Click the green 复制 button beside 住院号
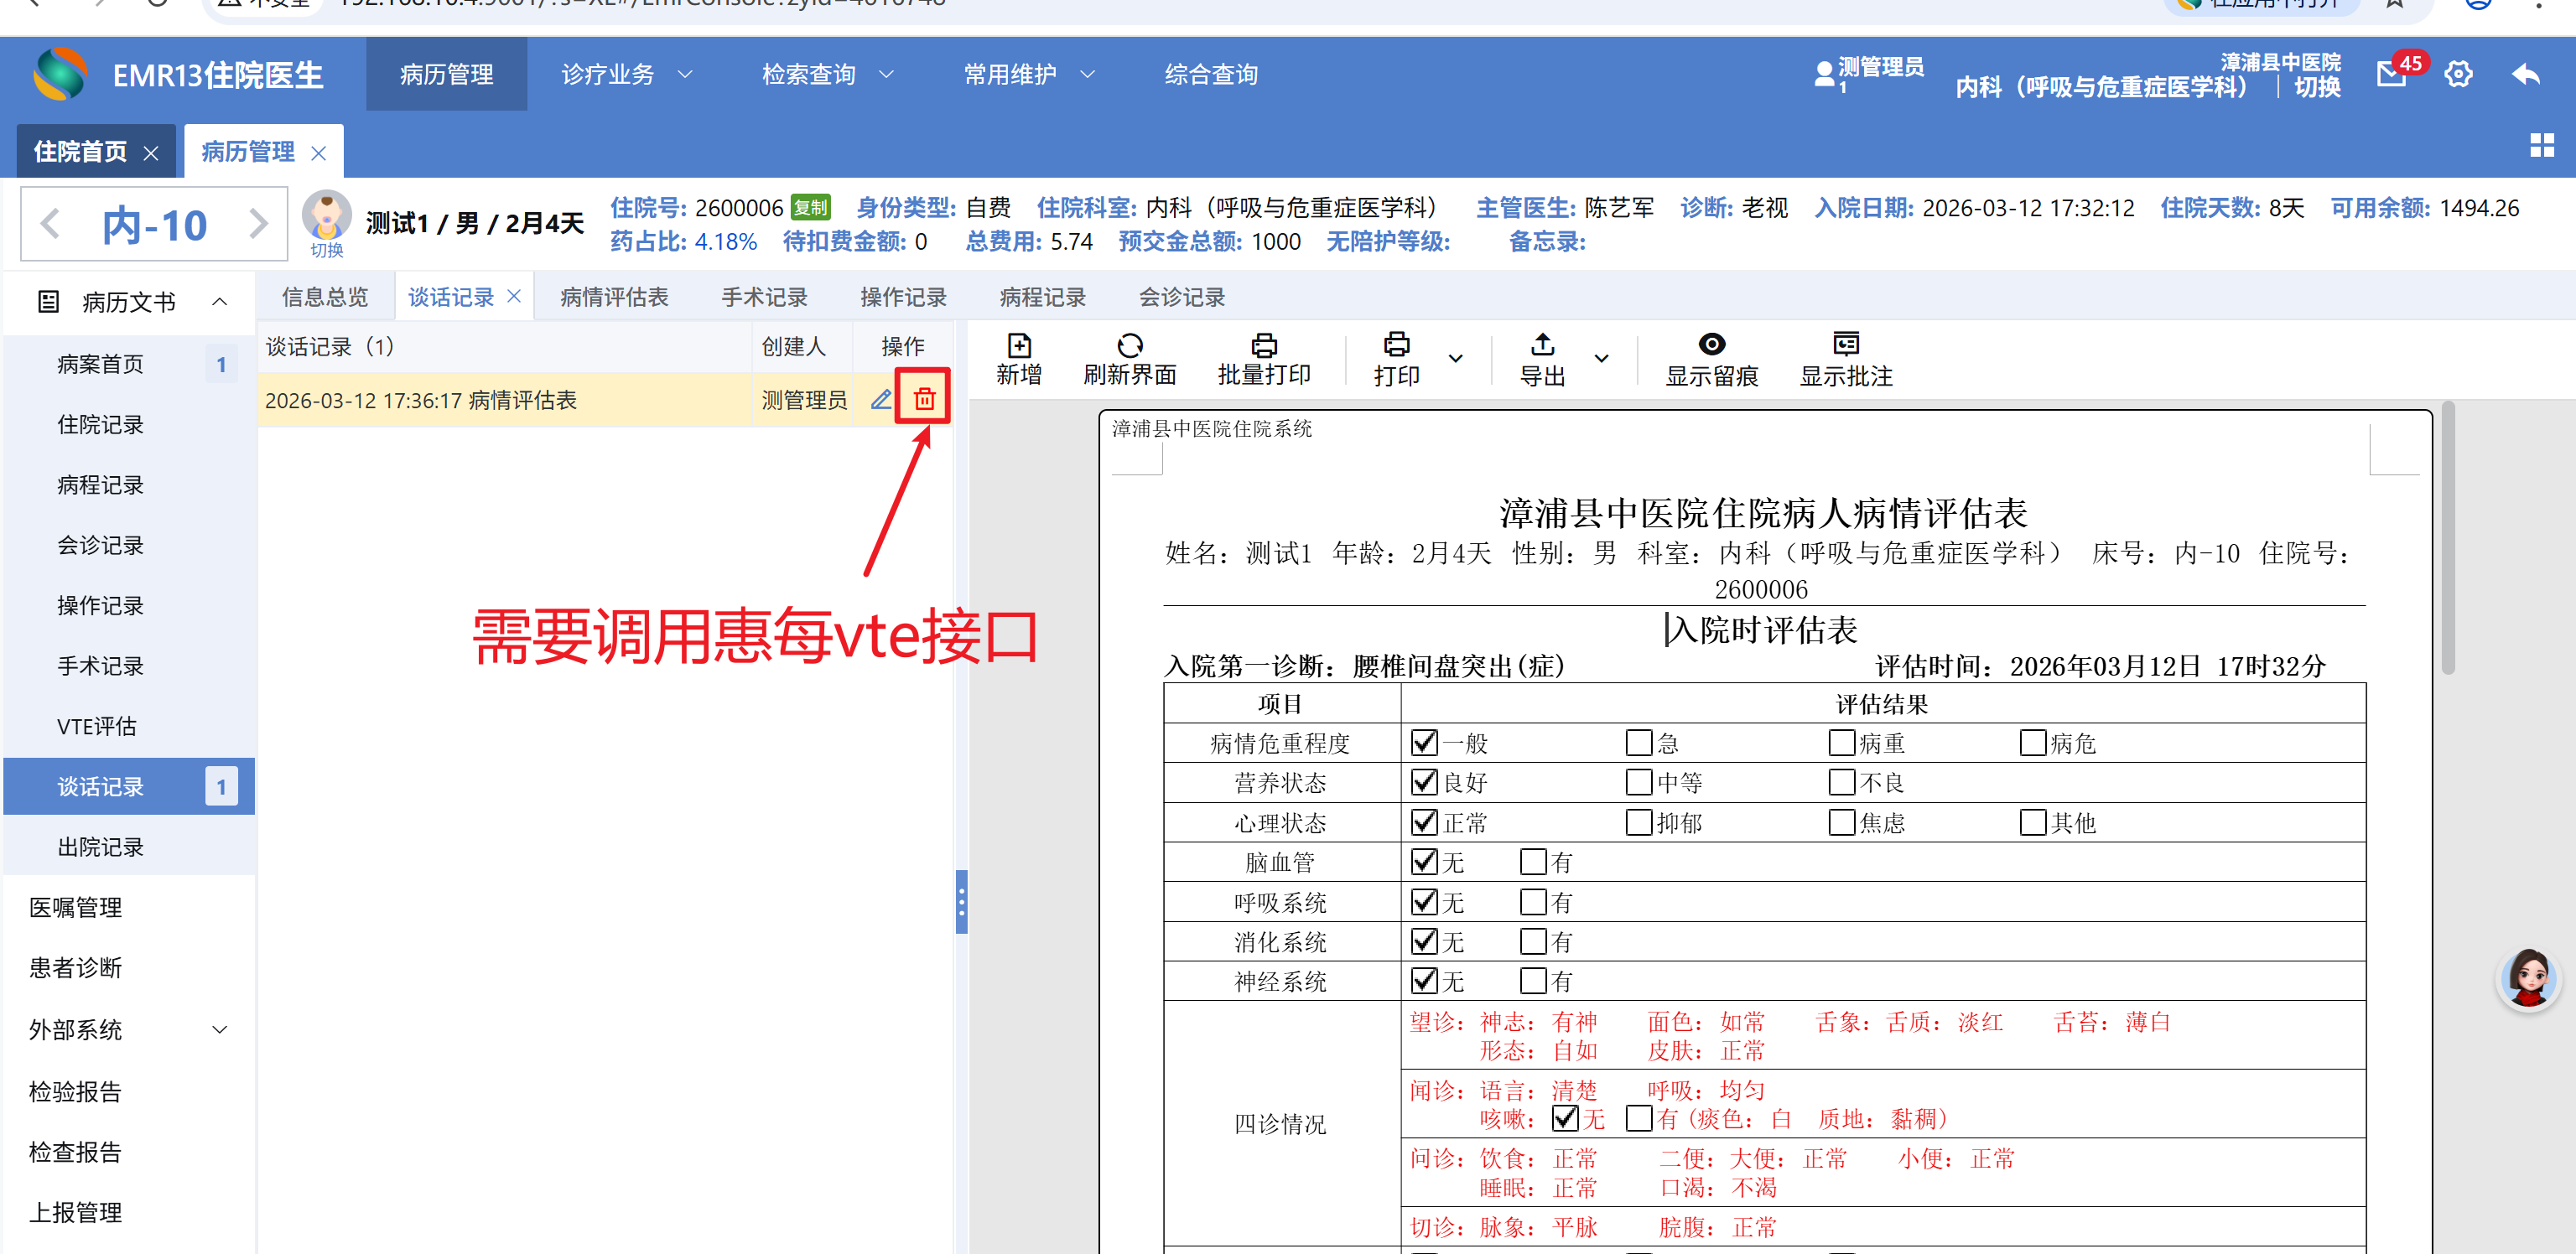This screenshot has width=2576, height=1254. pos(810,207)
